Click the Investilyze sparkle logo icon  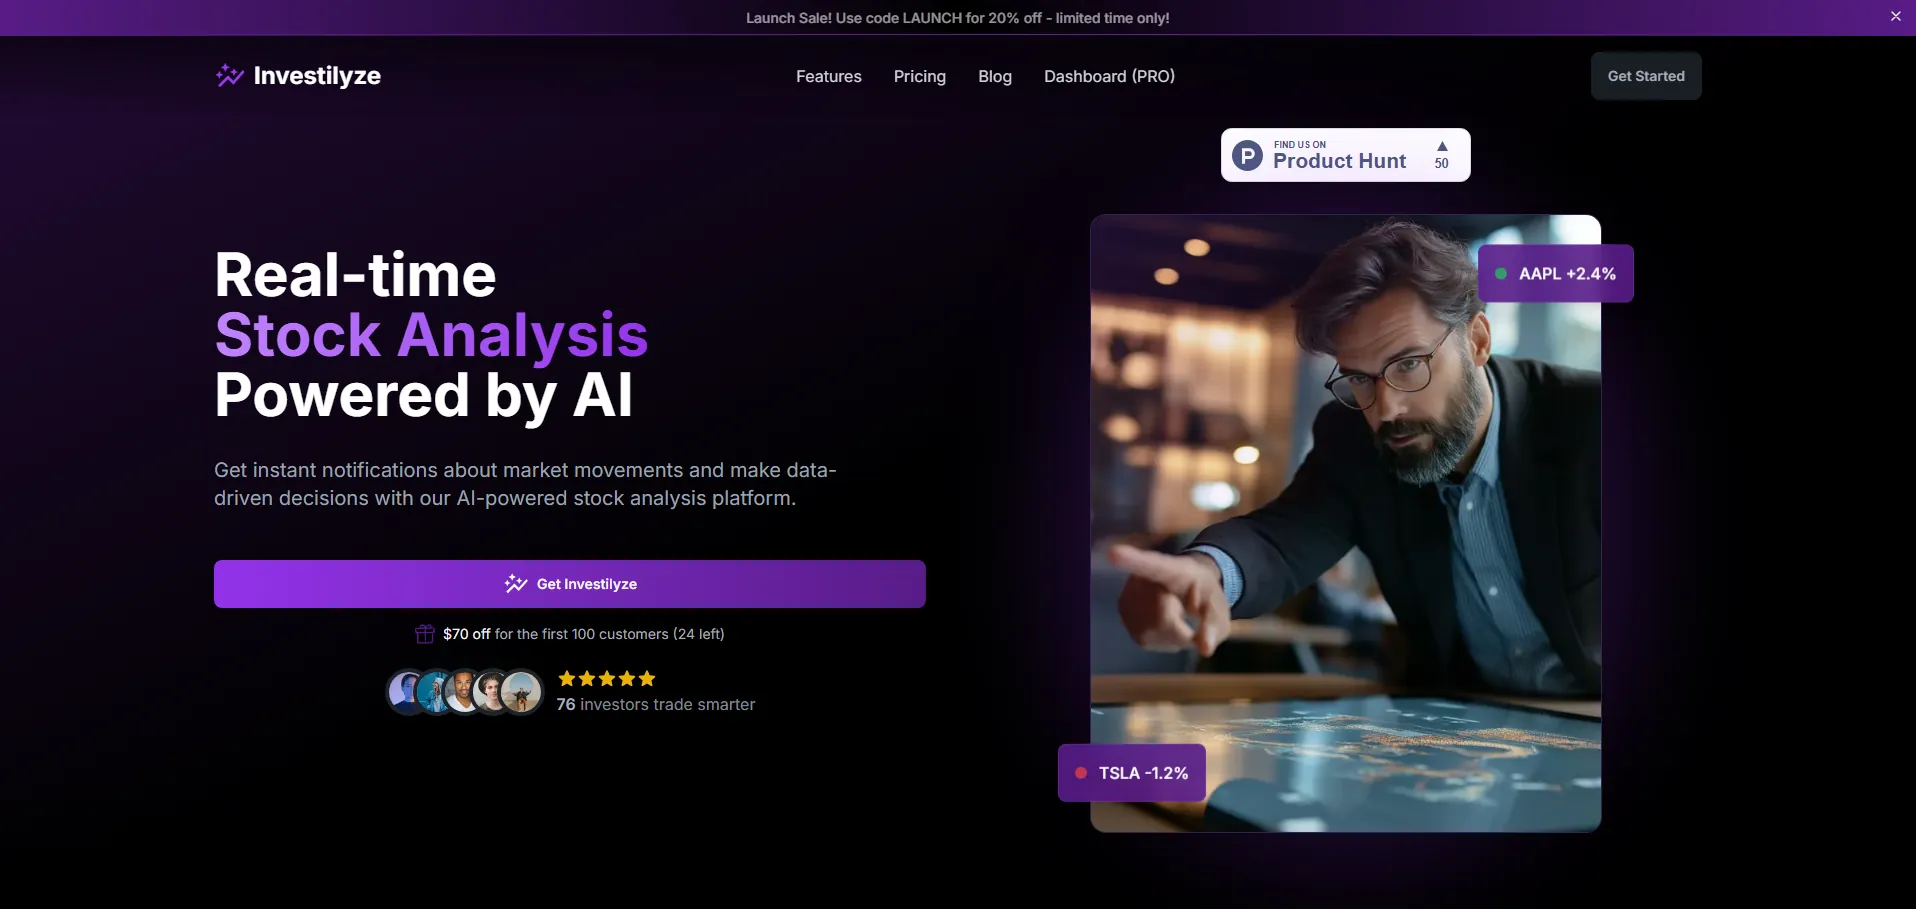point(230,76)
